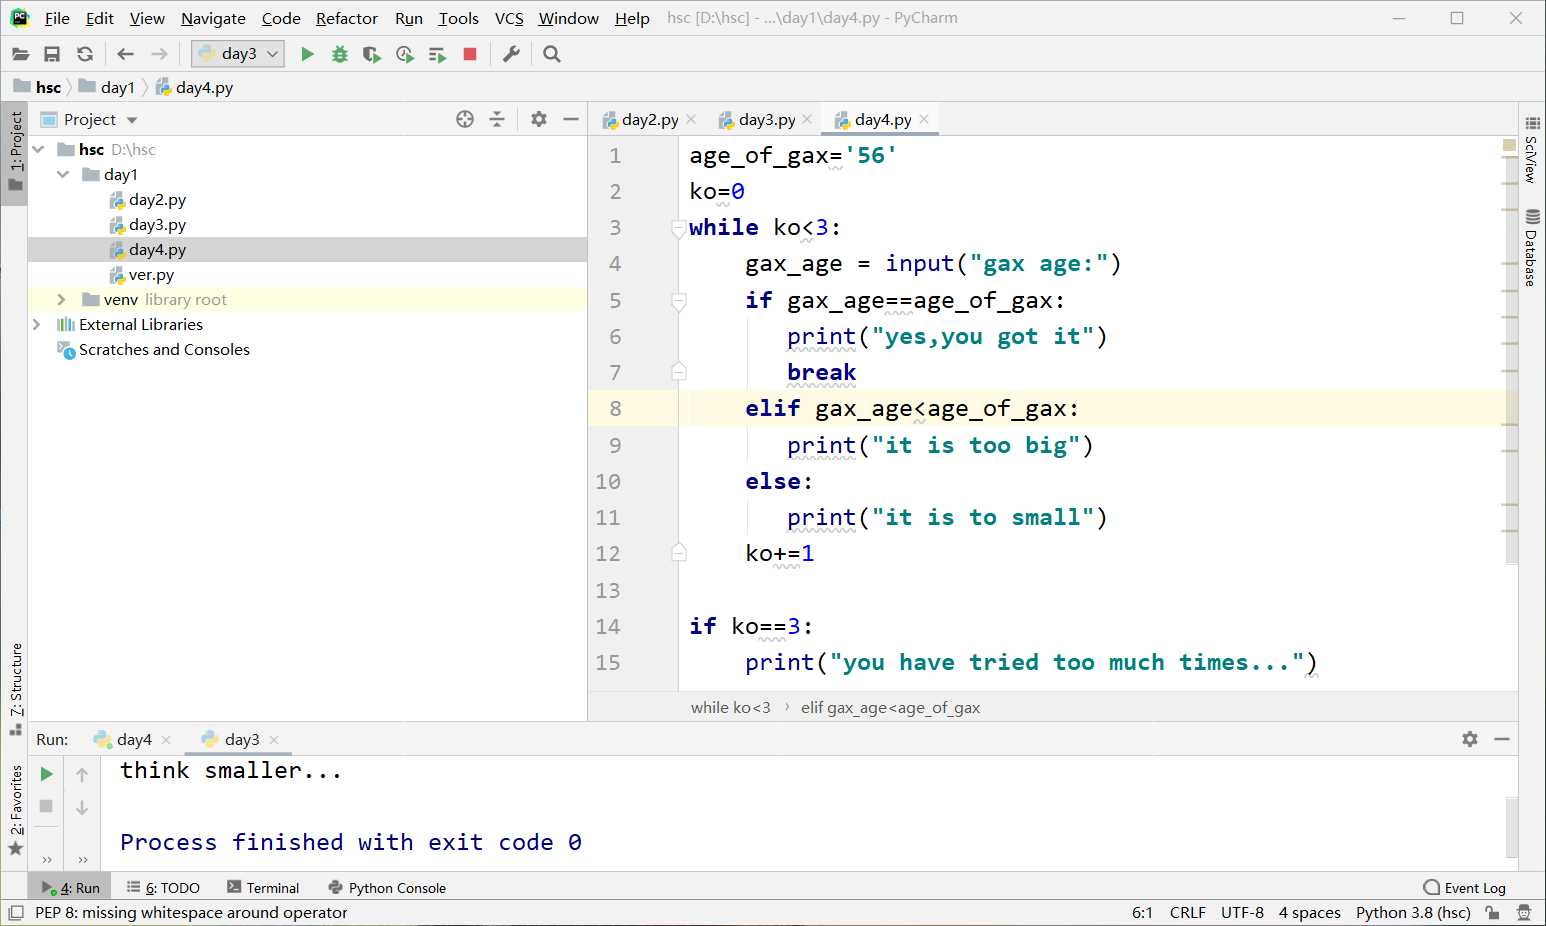Open the Terminal tool window
The image size is (1546, 926).
click(263, 888)
